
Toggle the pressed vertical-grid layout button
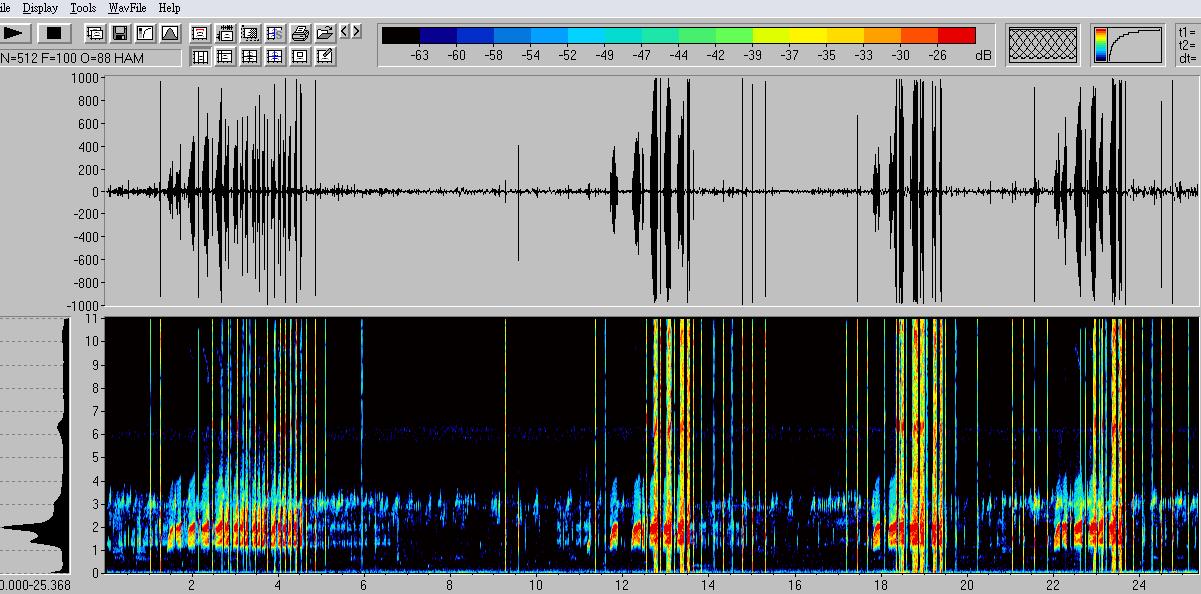tap(200, 57)
